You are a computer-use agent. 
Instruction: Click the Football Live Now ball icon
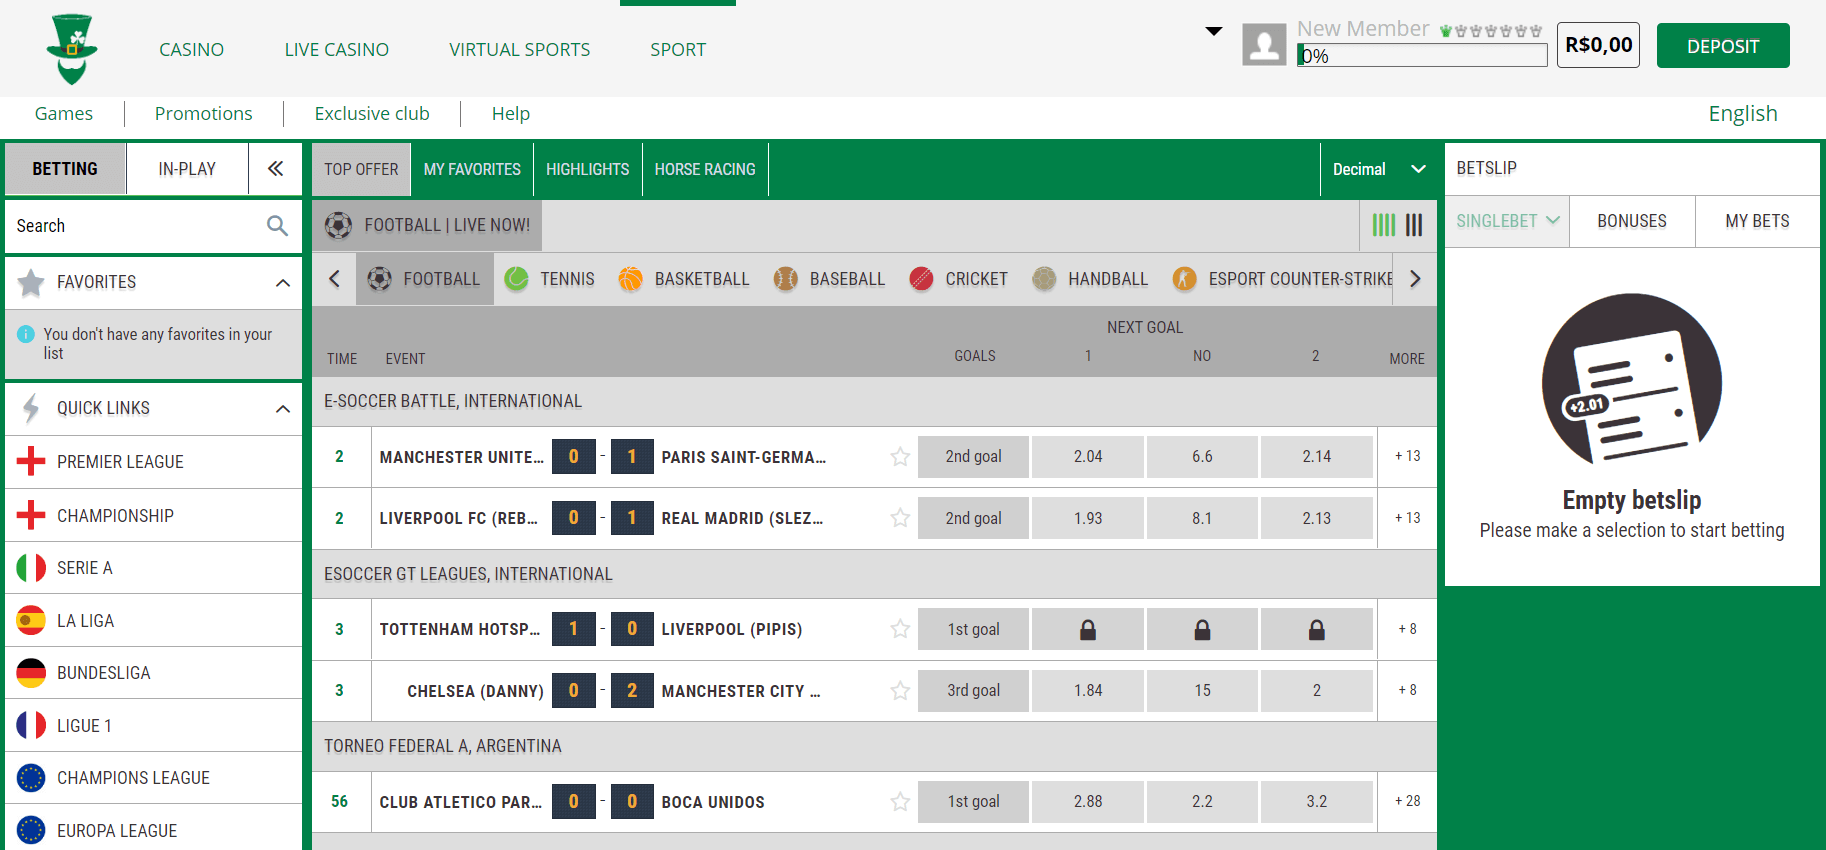tap(338, 225)
